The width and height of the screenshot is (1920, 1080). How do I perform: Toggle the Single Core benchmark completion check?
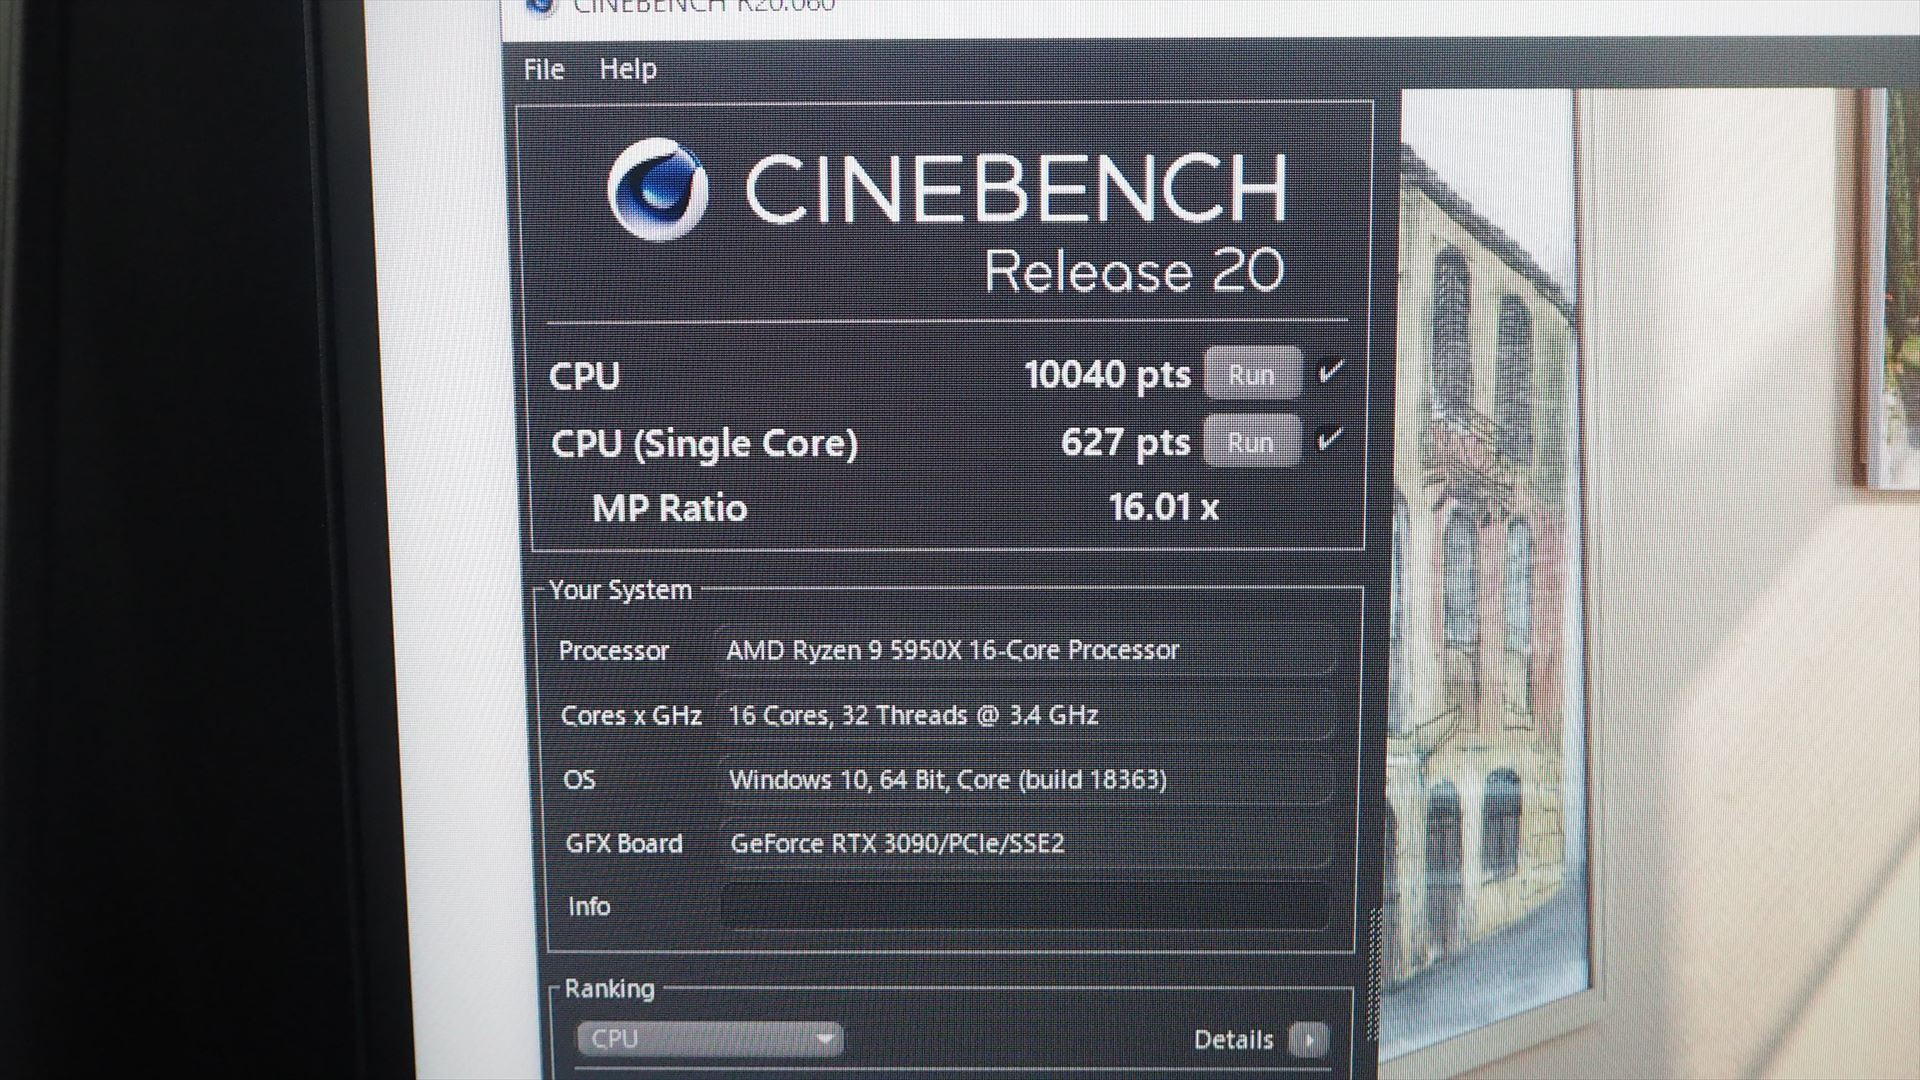tap(1330, 440)
